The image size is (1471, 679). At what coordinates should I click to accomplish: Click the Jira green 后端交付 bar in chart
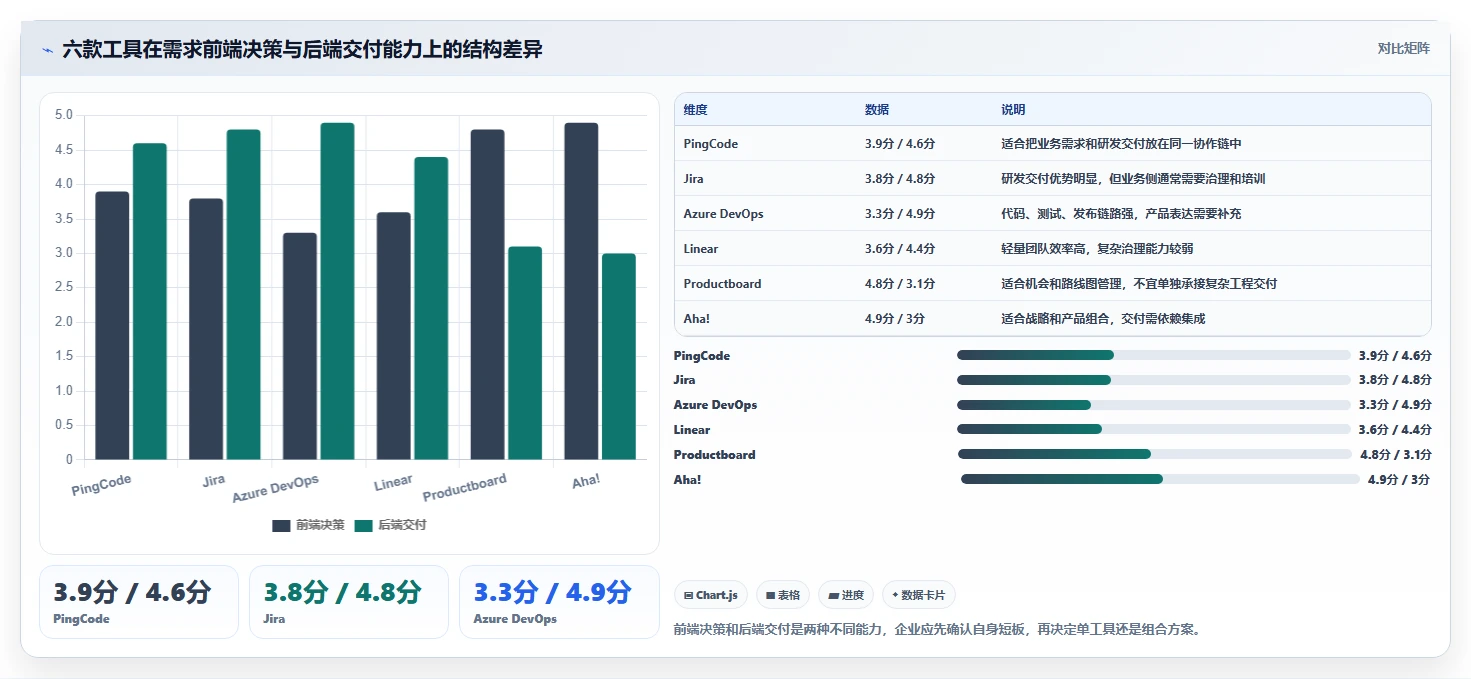243,295
